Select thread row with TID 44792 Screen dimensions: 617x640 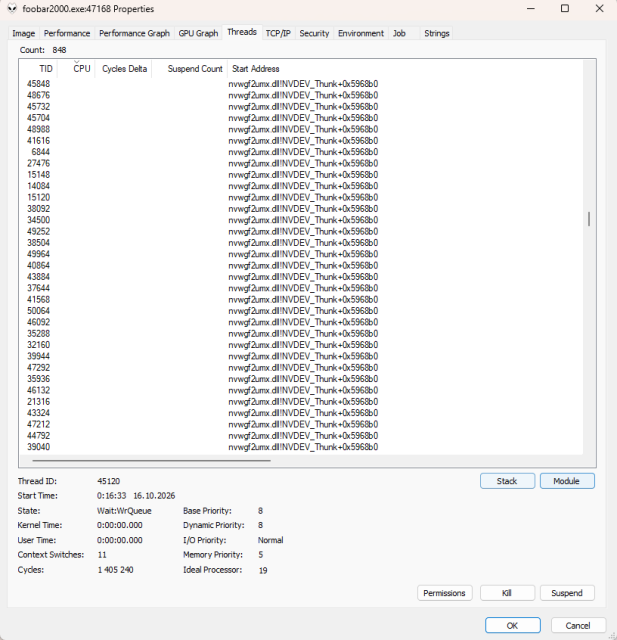301,436
